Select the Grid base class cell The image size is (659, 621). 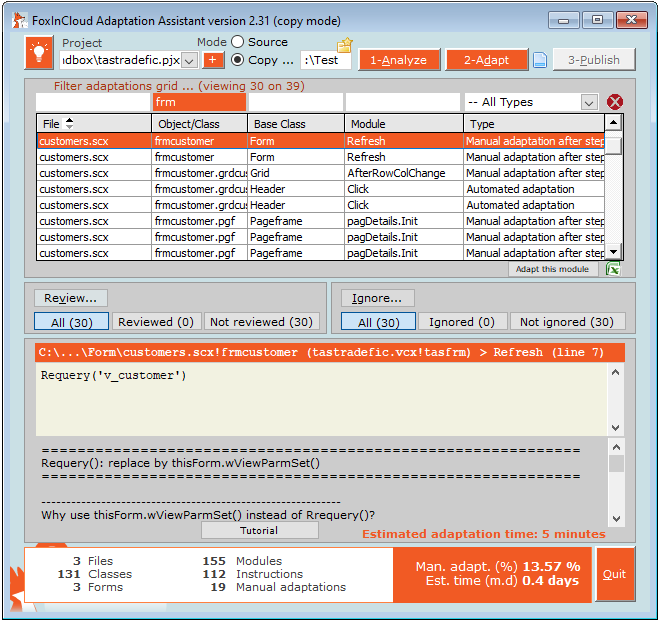click(x=295, y=173)
